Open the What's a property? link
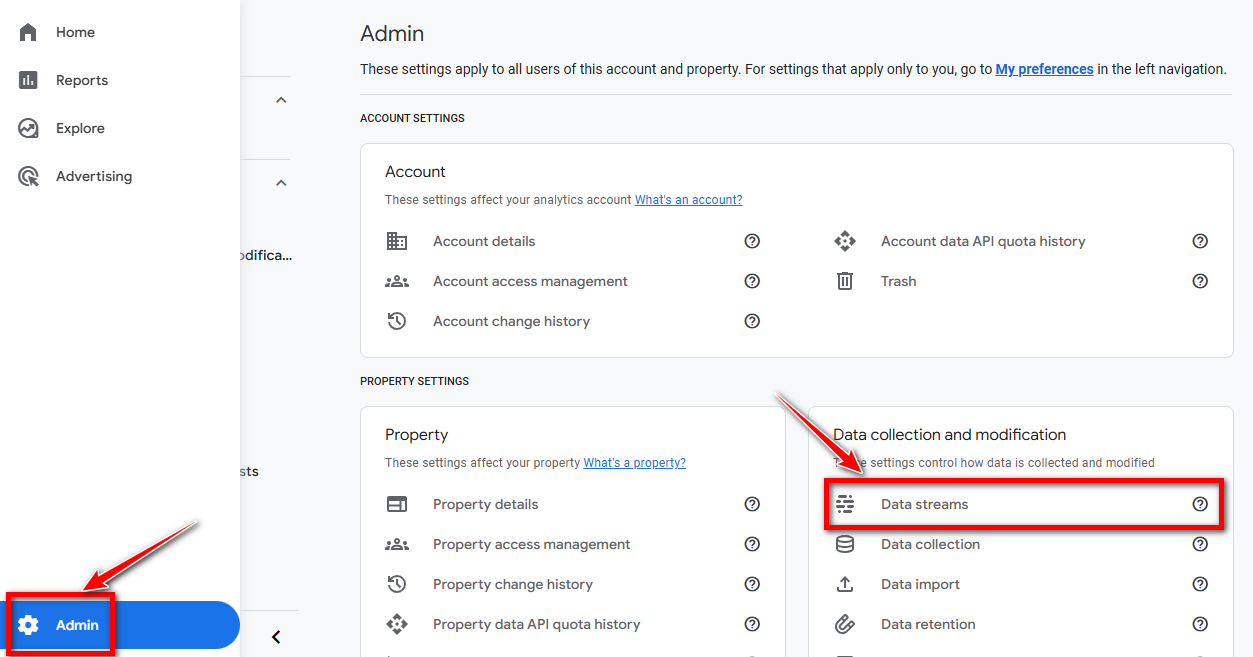1253x657 pixels. [x=634, y=463]
